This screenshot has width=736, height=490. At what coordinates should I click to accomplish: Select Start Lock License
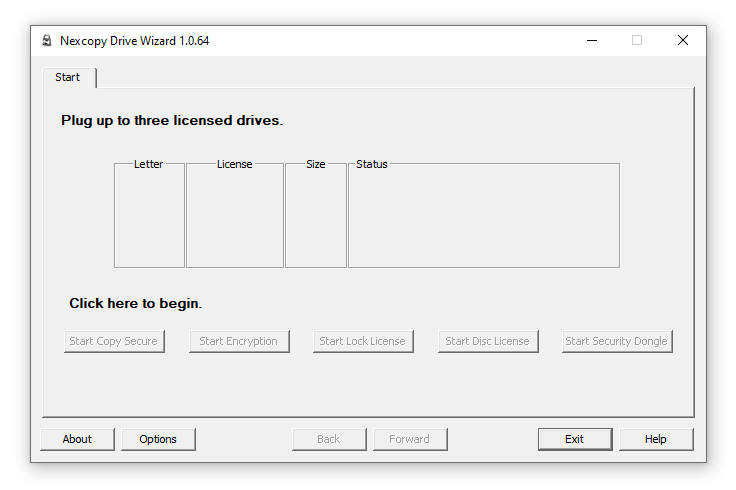(362, 341)
